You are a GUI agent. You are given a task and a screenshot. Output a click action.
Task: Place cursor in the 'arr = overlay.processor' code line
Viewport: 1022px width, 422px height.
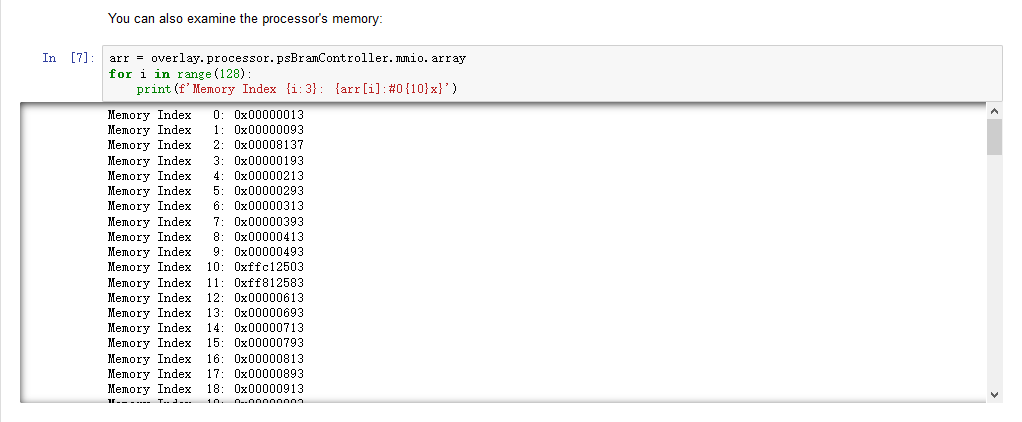point(287,58)
